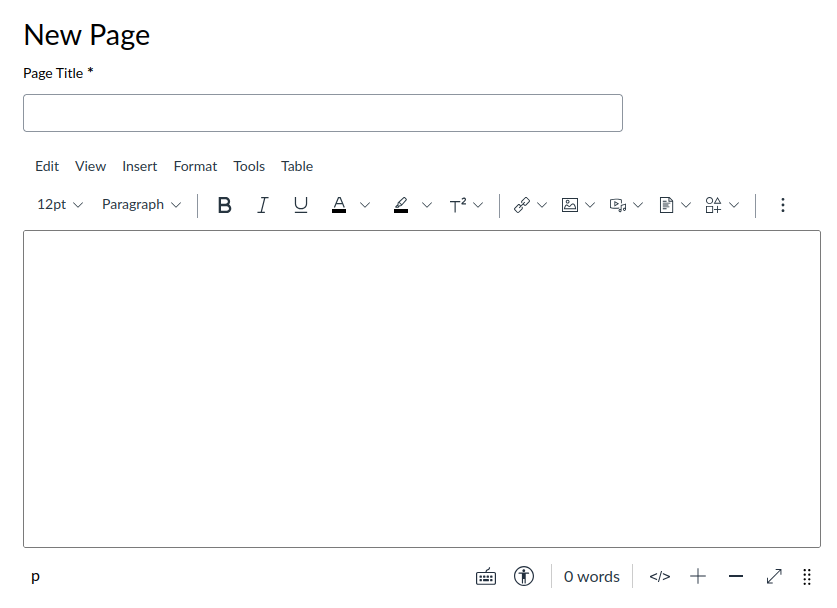Insert a media recording
Image resolution: width=837 pixels, height=608 pixels.
click(x=619, y=204)
